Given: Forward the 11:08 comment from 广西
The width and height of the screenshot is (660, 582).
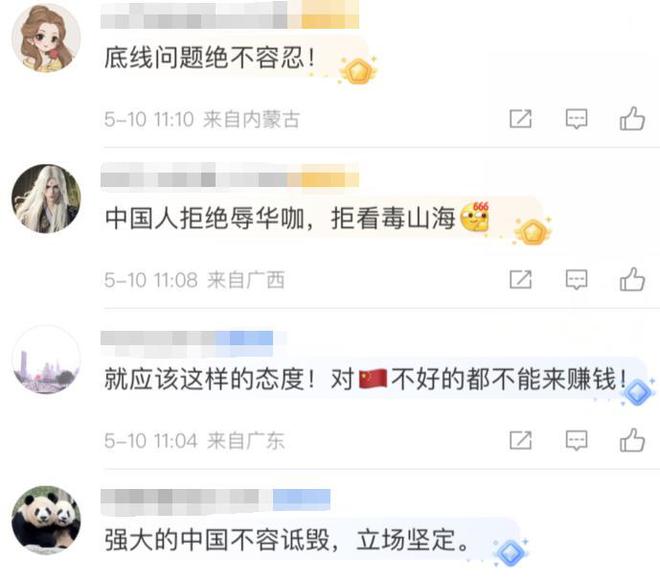Looking at the screenshot, I should pos(521,279).
